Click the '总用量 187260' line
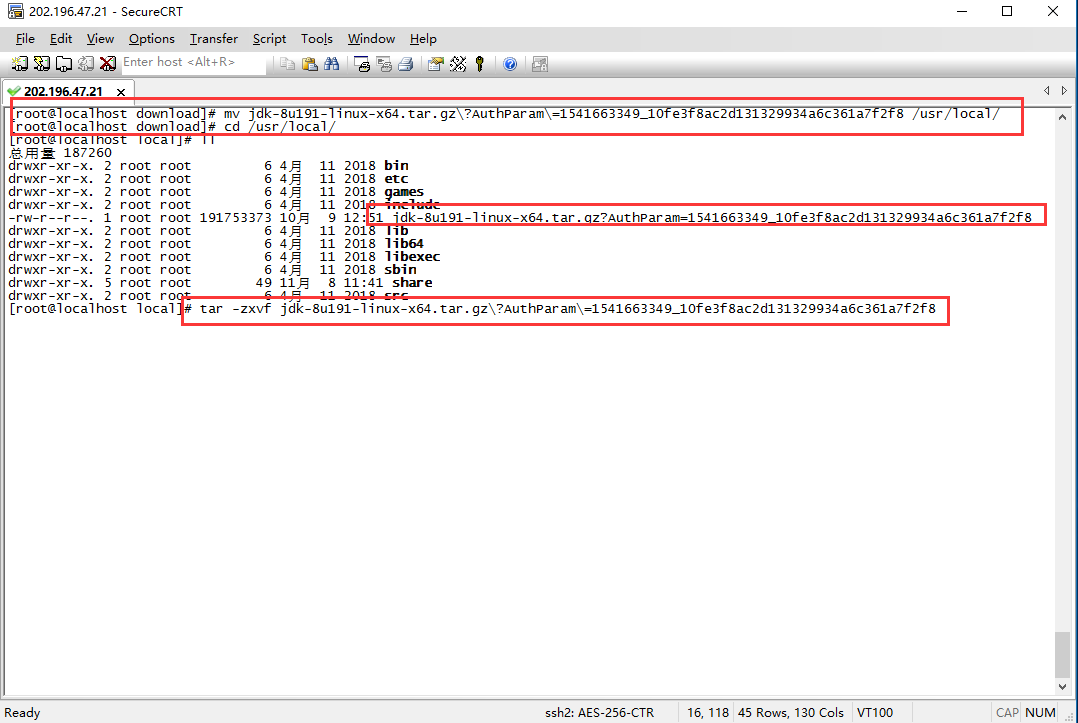This screenshot has height=723, width=1078. [x=60, y=153]
